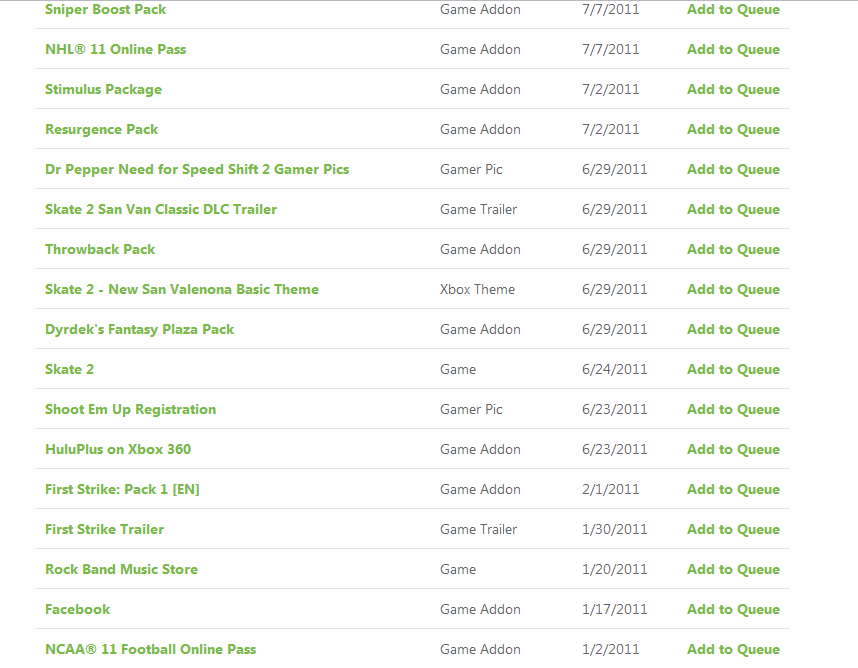858x668 pixels.
Task: Select the 6/24/2011 date for Skate 2
Action: pos(614,369)
